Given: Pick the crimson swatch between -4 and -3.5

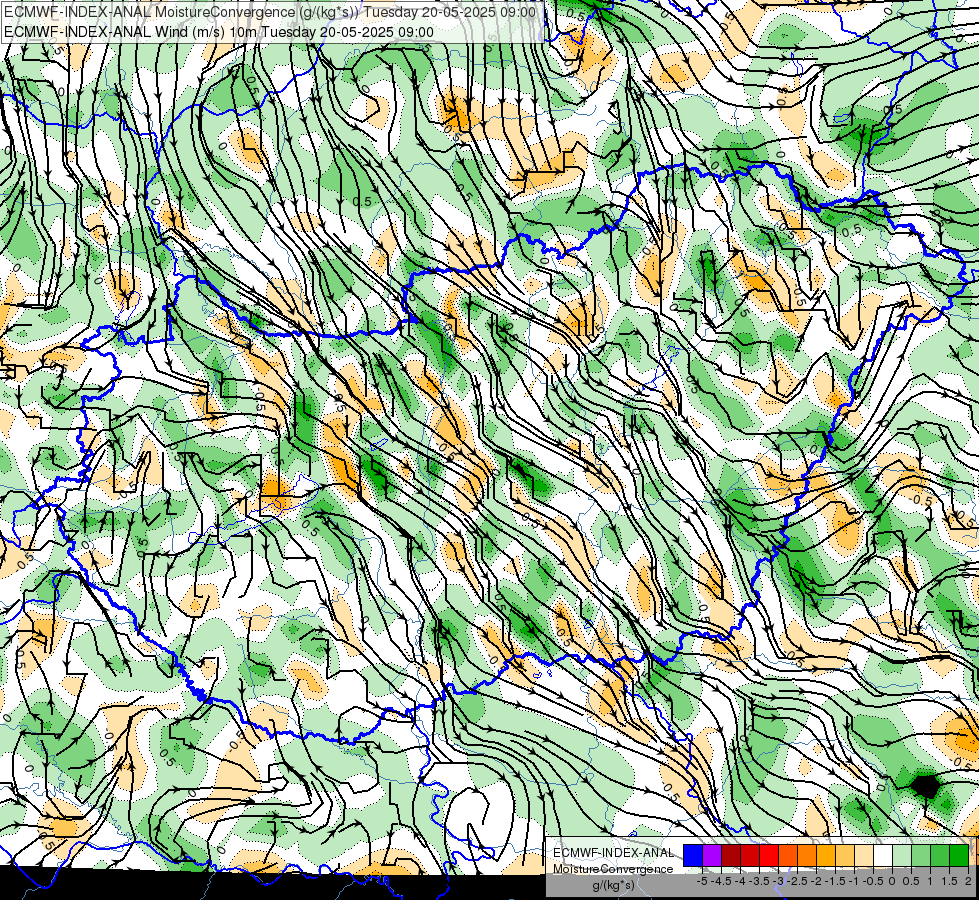Looking at the screenshot, I should click(750, 856).
